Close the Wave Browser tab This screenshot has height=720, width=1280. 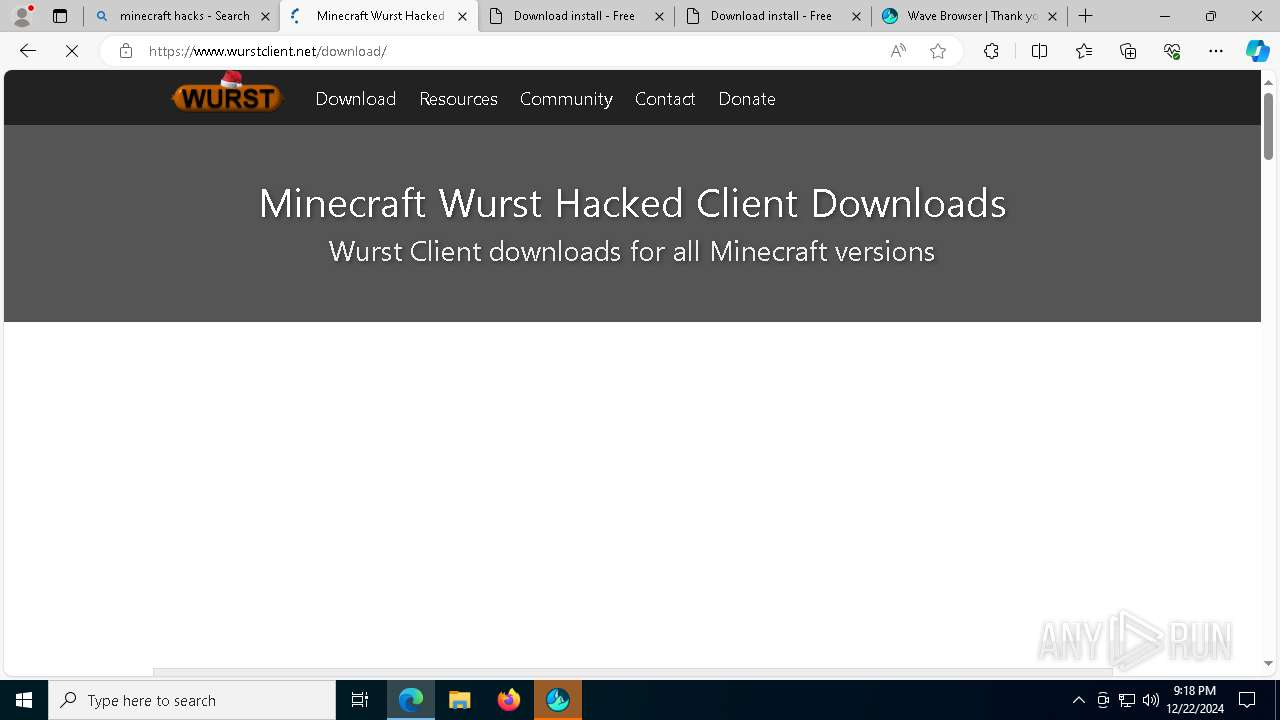click(x=1052, y=16)
